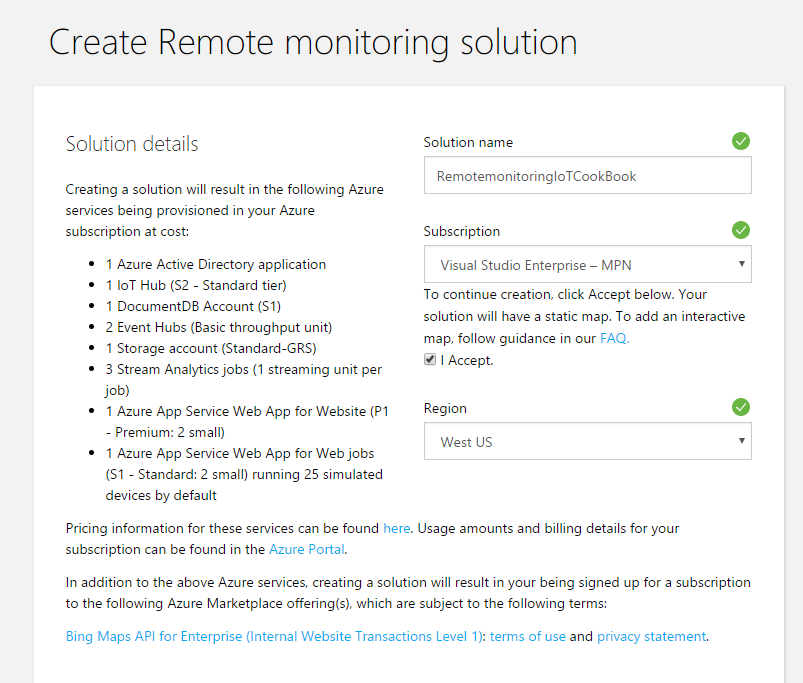The height and width of the screenshot is (683, 803).
Task: Follow the 'here' pricing information link
Action: pos(396,527)
